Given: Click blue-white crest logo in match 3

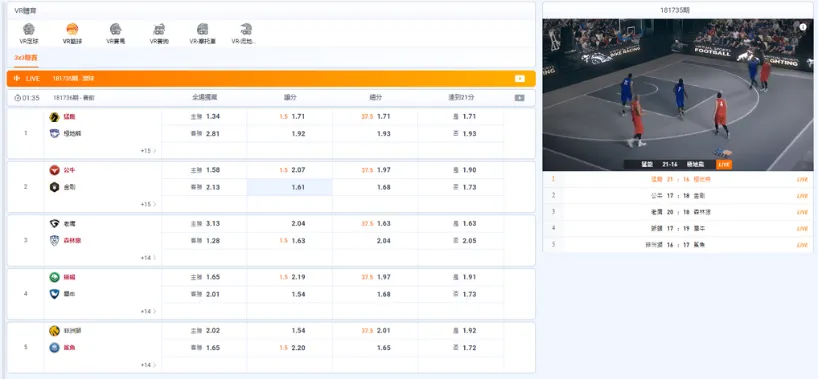Looking at the screenshot, I should (x=54, y=241).
